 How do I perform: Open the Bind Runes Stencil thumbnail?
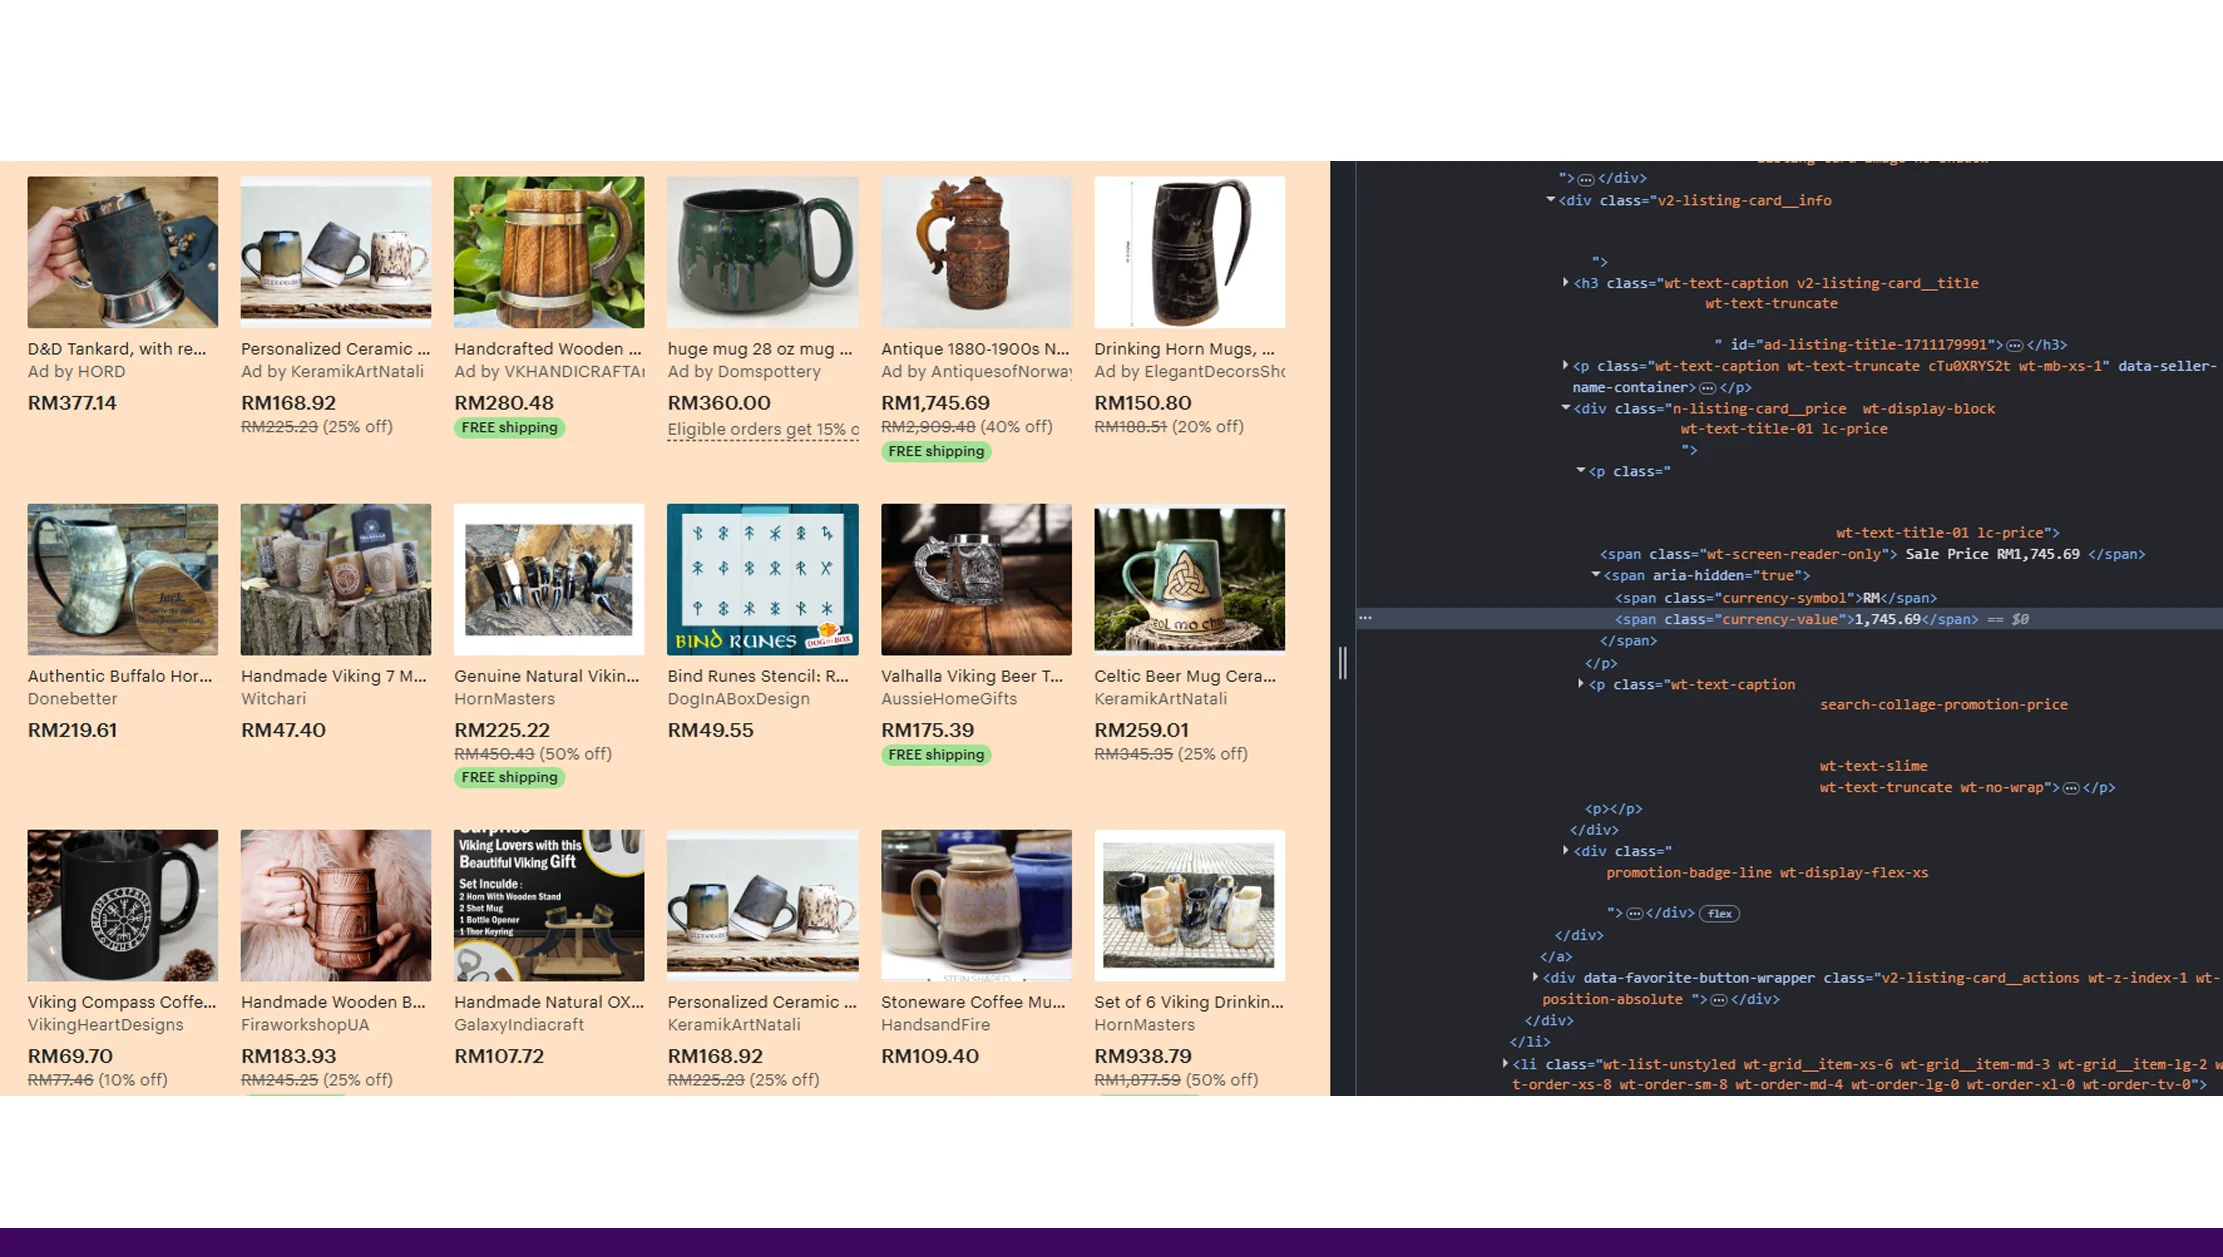(x=762, y=578)
